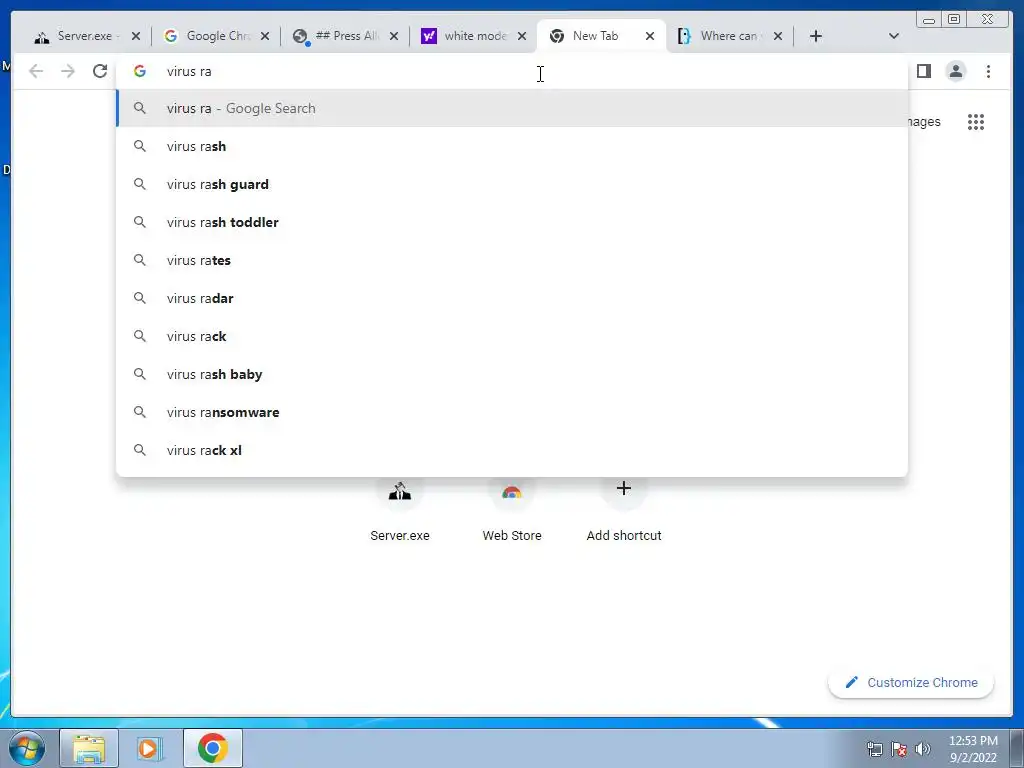Screen dimensions: 1024x768
Task: Close the Google Chrome tab
Action: pos(264,36)
